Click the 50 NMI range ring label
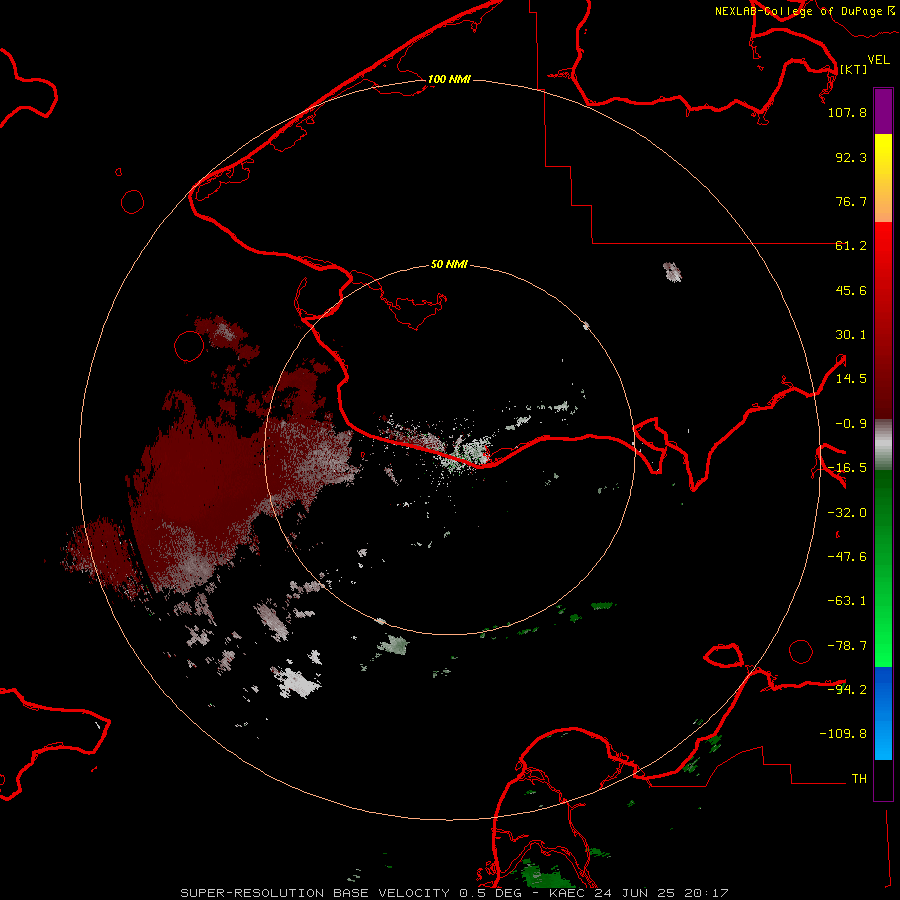Screen dimensions: 900x900 point(449,264)
